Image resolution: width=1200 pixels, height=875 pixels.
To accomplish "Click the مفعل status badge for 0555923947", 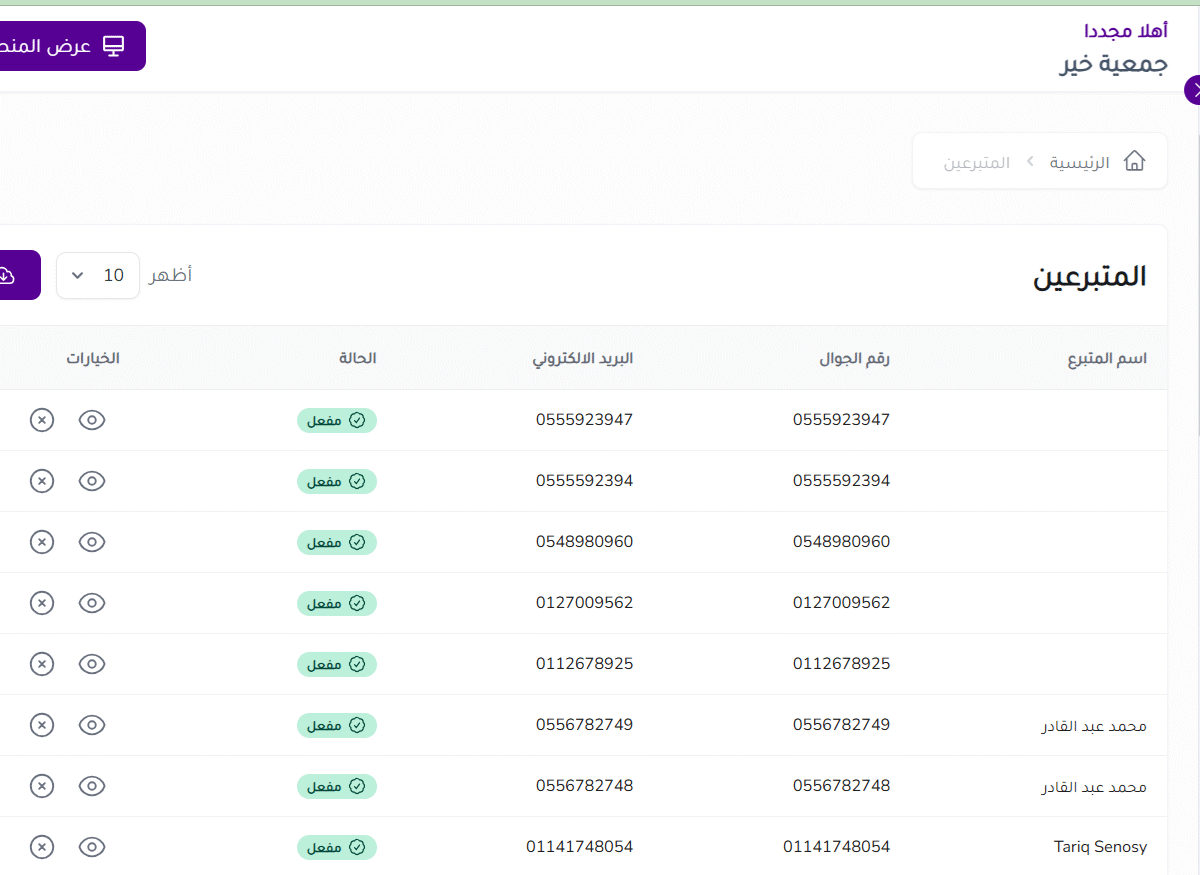I will click(x=337, y=420).
